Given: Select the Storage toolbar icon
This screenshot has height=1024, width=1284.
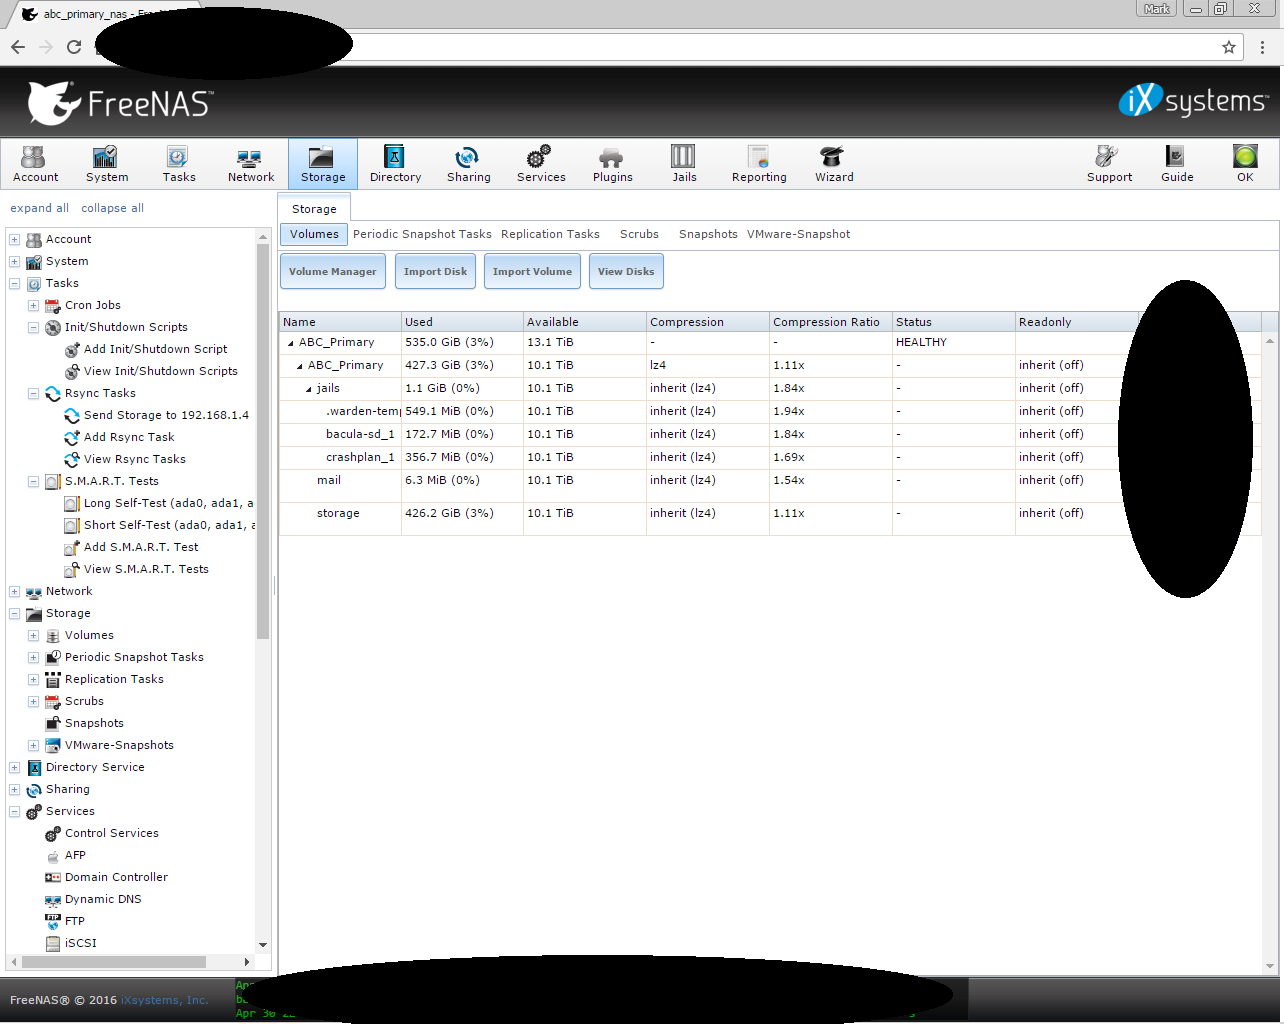Looking at the screenshot, I should tap(323, 164).
